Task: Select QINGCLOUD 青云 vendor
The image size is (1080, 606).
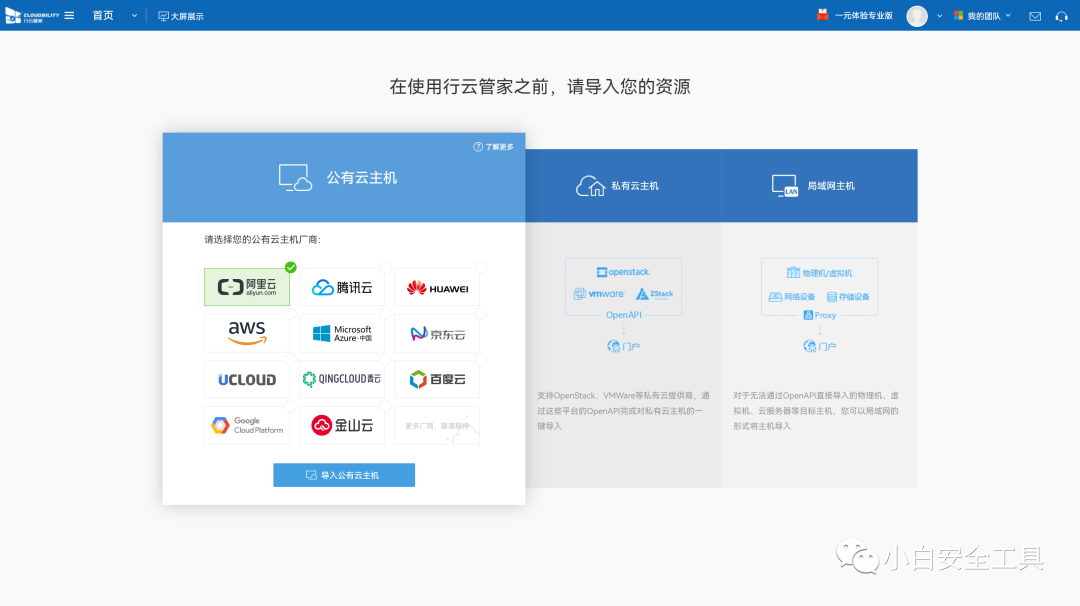Action: 342,379
